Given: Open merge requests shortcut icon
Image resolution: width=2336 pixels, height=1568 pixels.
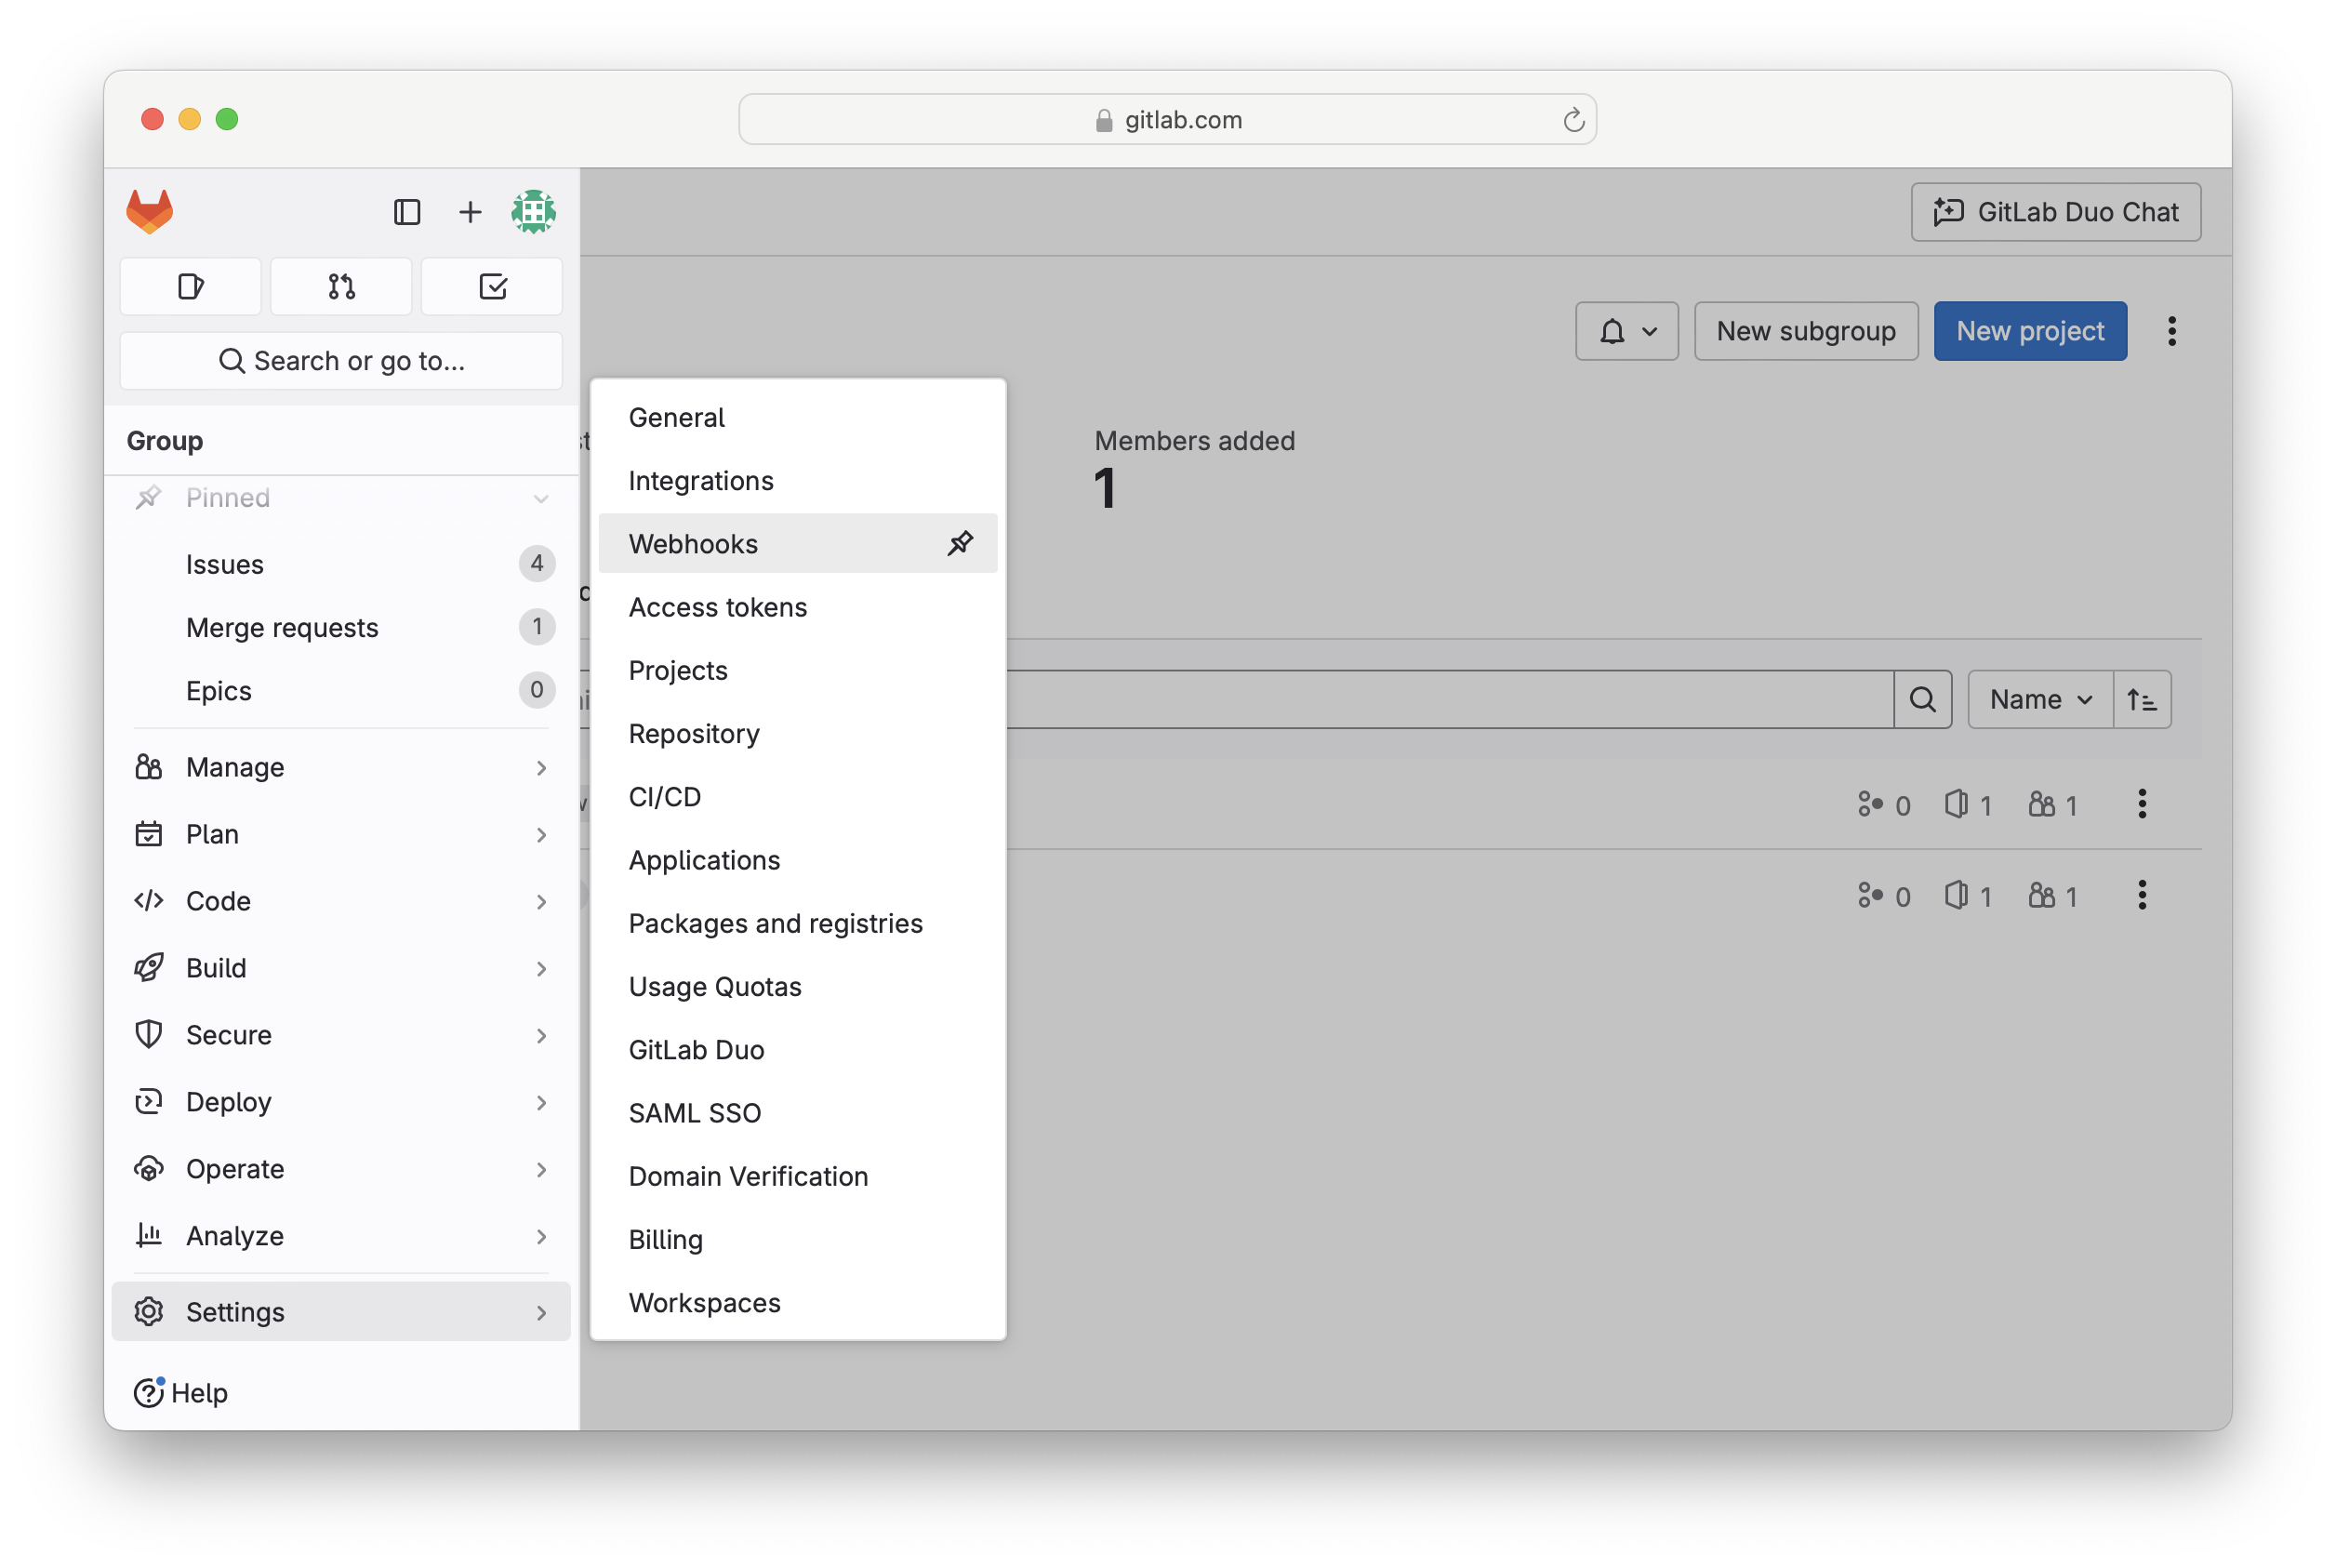Looking at the screenshot, I should point(341,287).
